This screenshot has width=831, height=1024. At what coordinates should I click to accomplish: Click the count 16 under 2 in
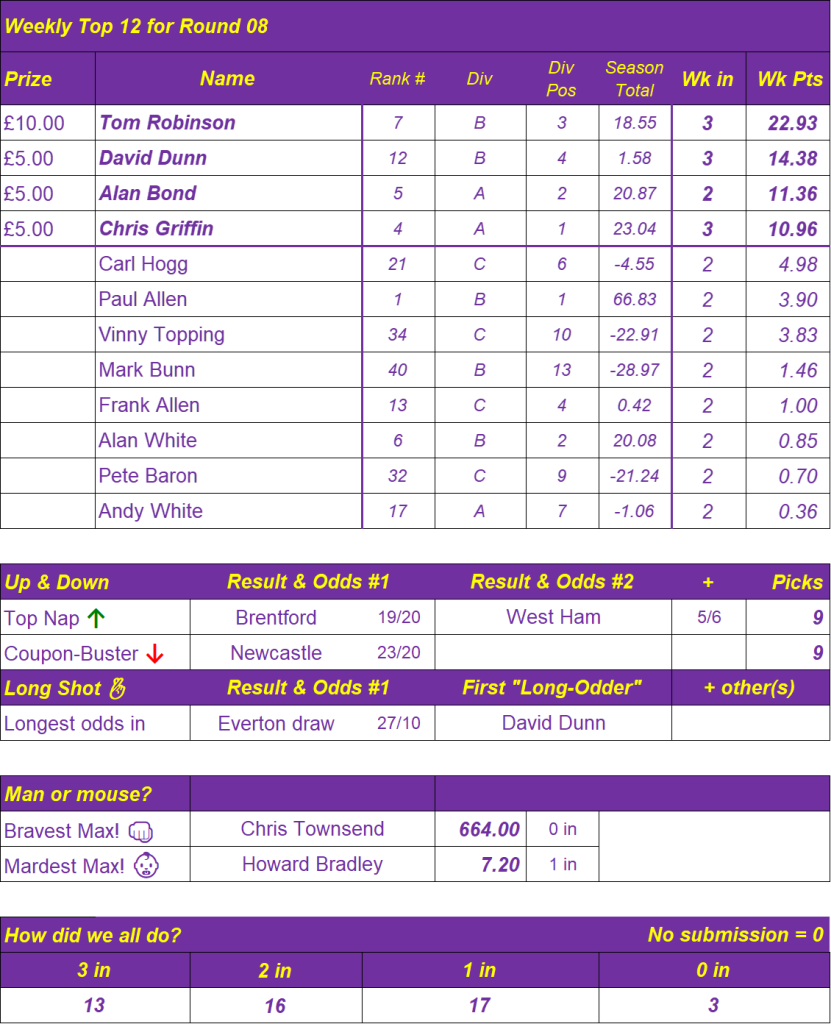pos(275,1005)
